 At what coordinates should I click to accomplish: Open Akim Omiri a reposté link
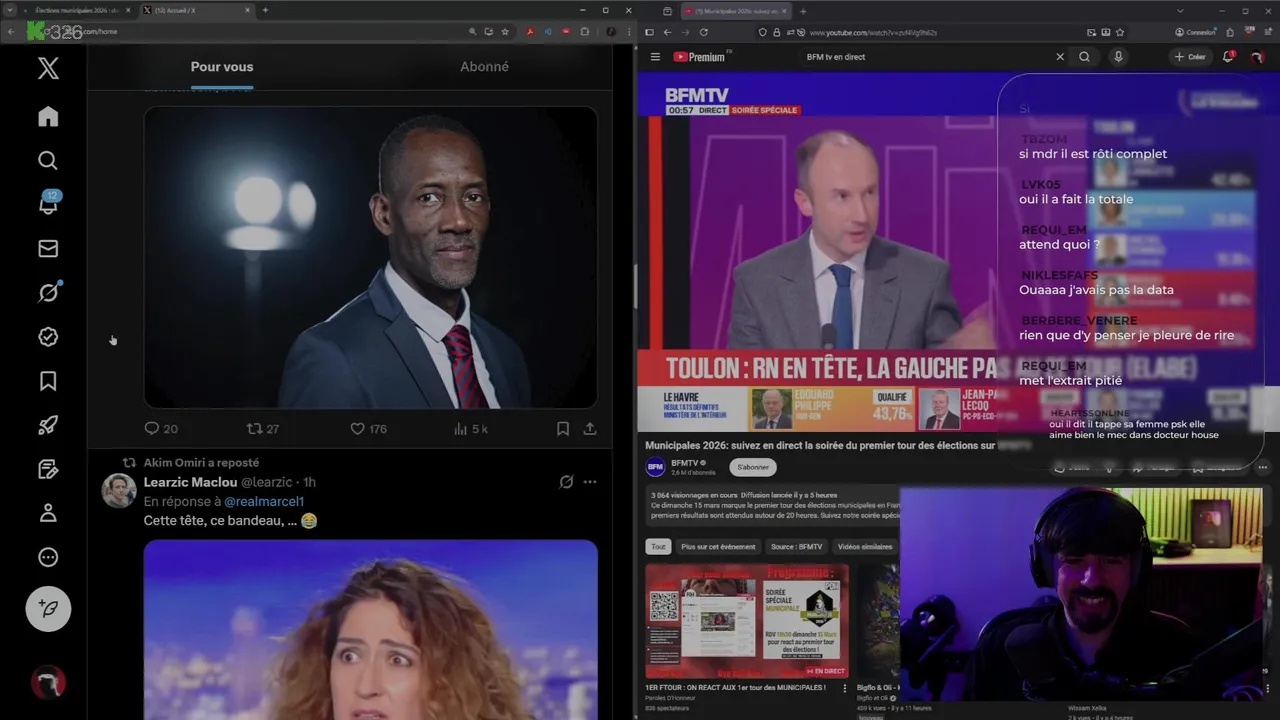(201, 463)
